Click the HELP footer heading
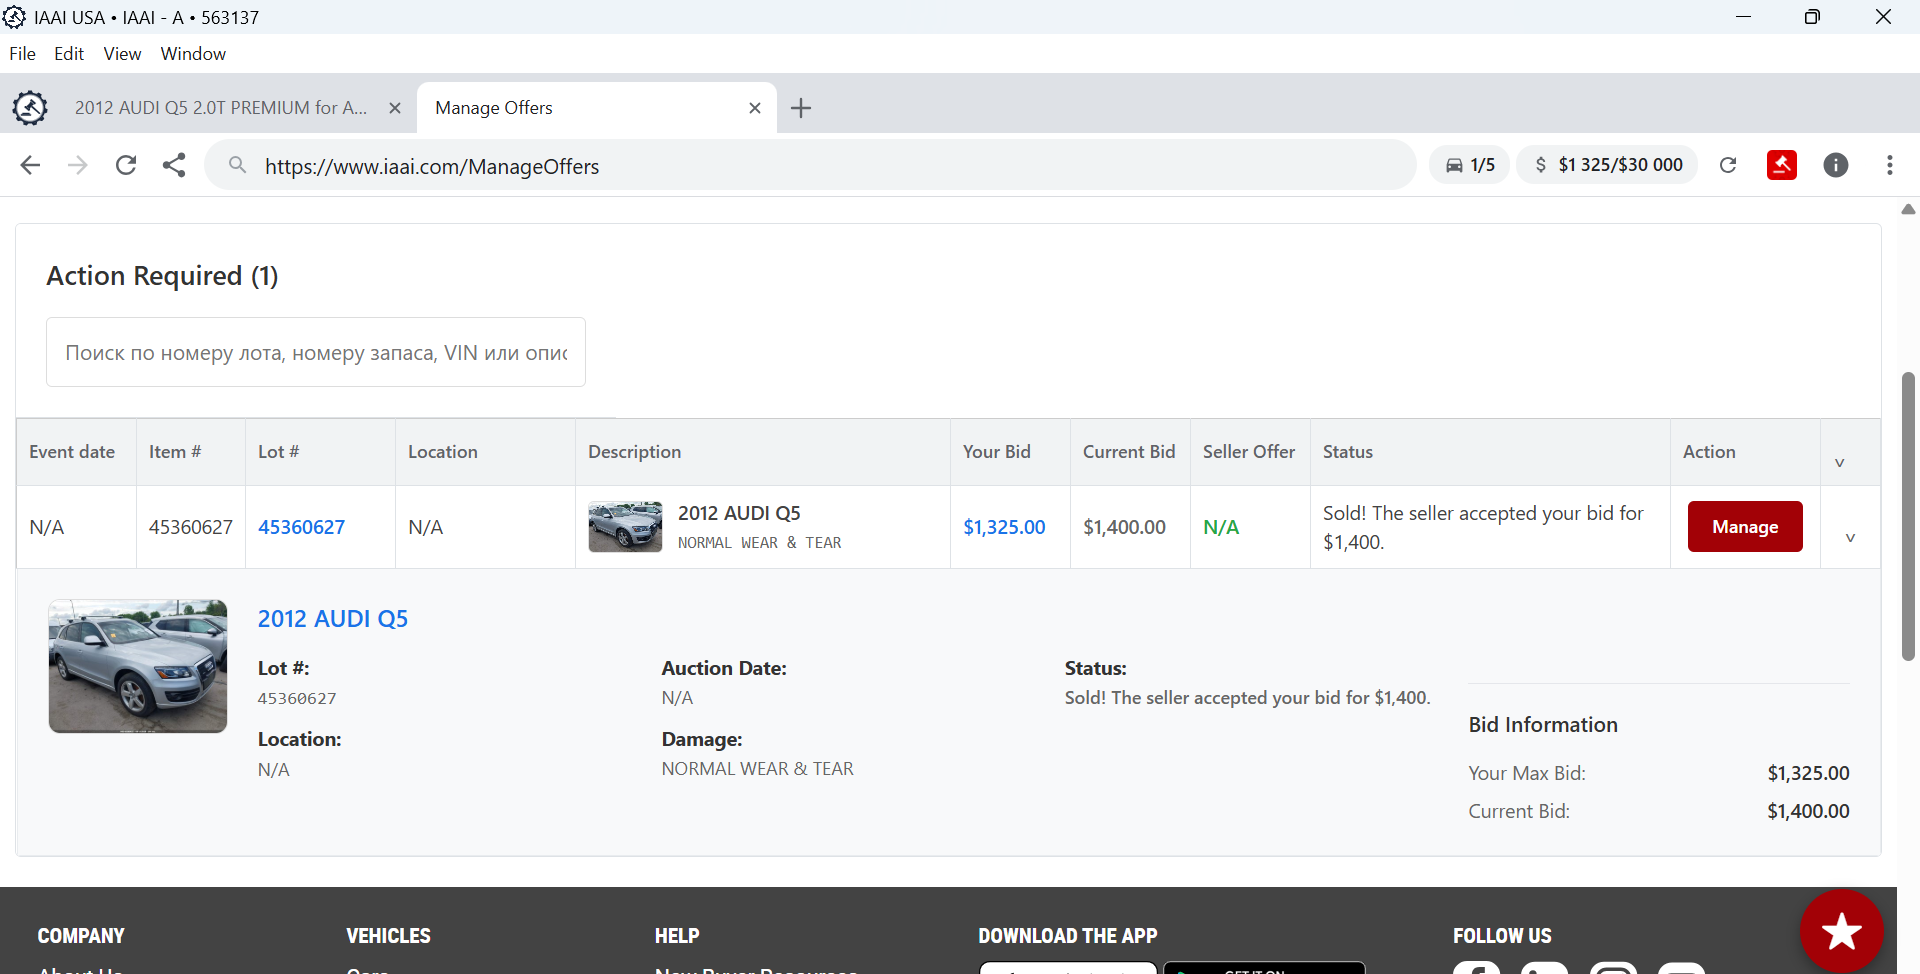 677,936
